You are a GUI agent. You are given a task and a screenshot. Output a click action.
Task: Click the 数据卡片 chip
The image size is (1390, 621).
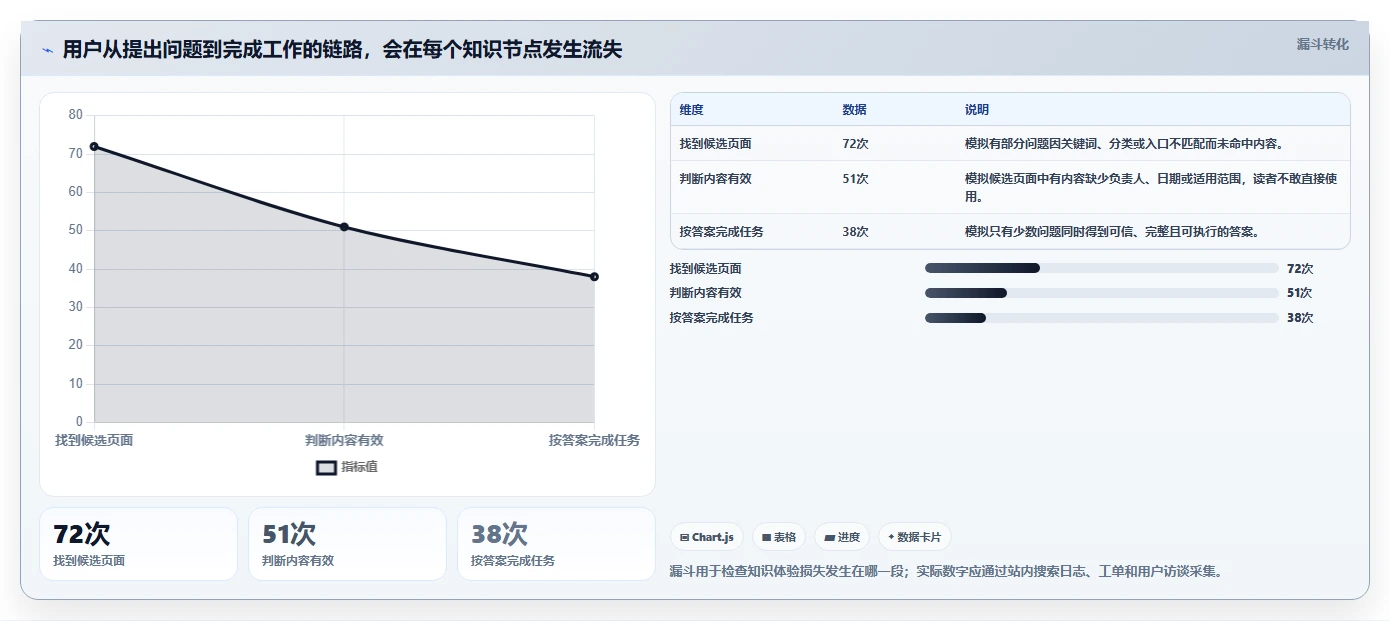point(915,537)
